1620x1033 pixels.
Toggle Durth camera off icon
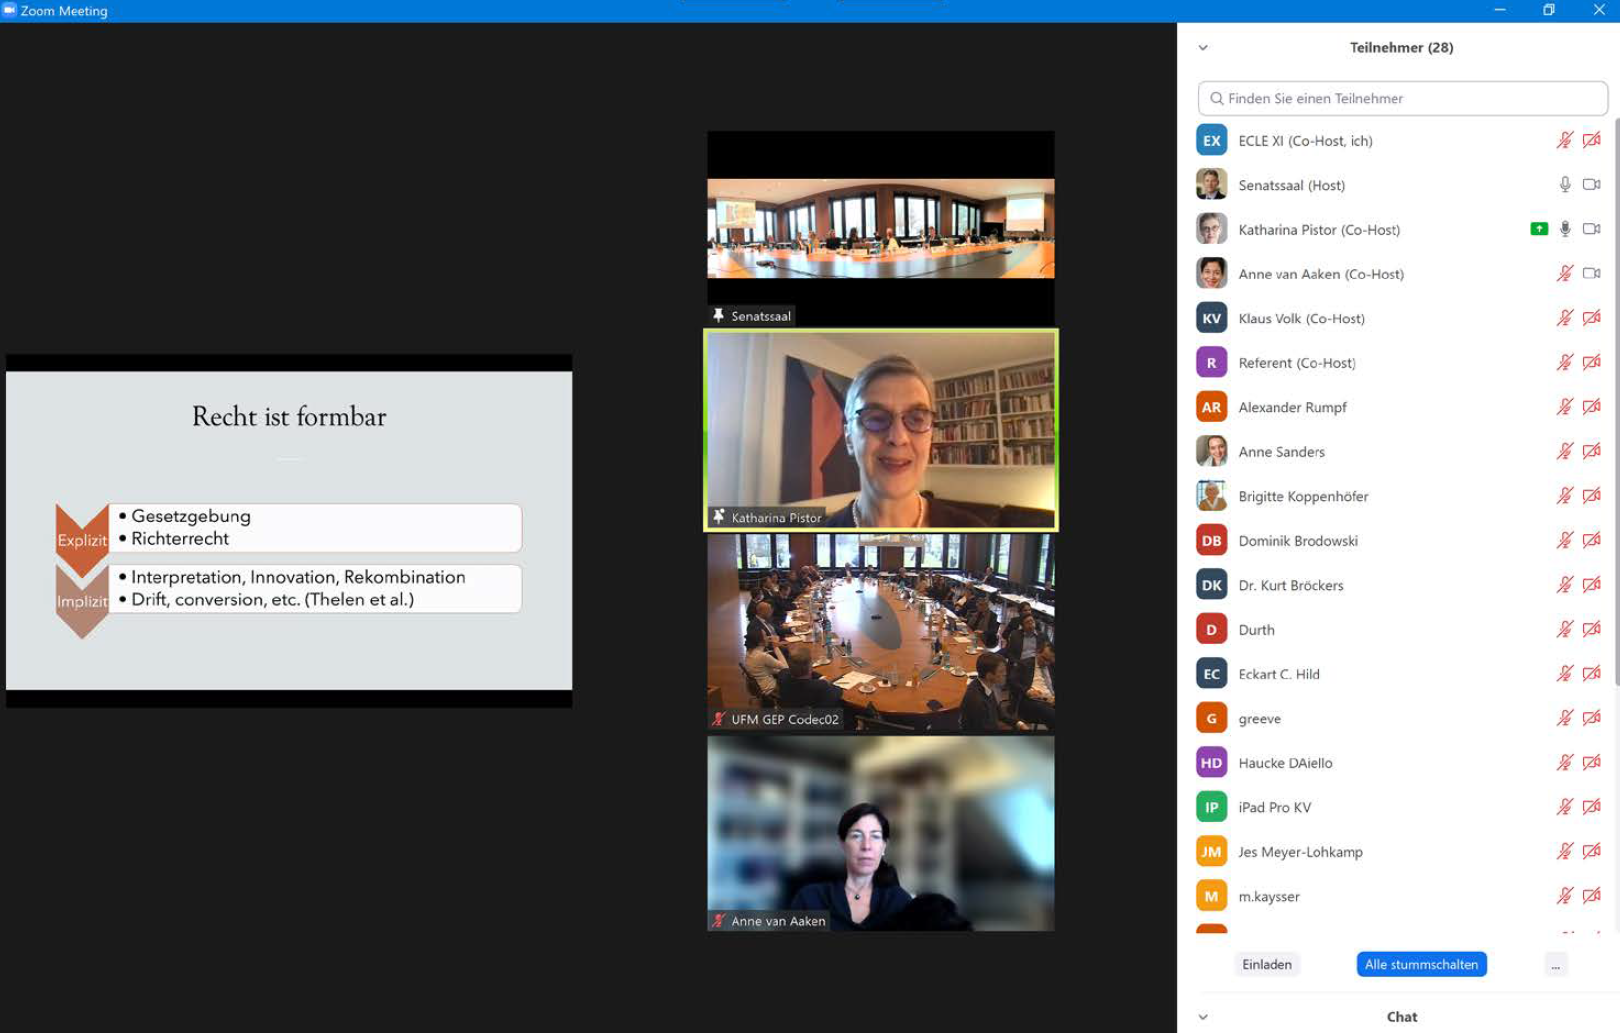1592,629
